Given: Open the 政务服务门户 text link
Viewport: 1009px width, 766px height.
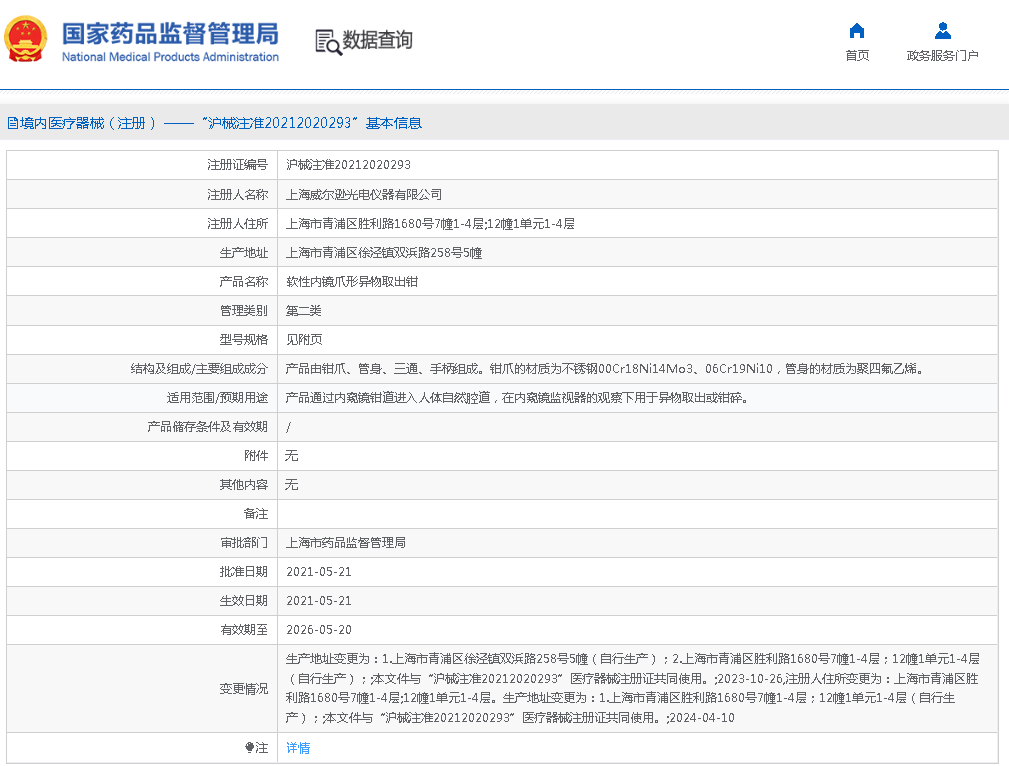Looking at the screenshot, I should point(942,56).
